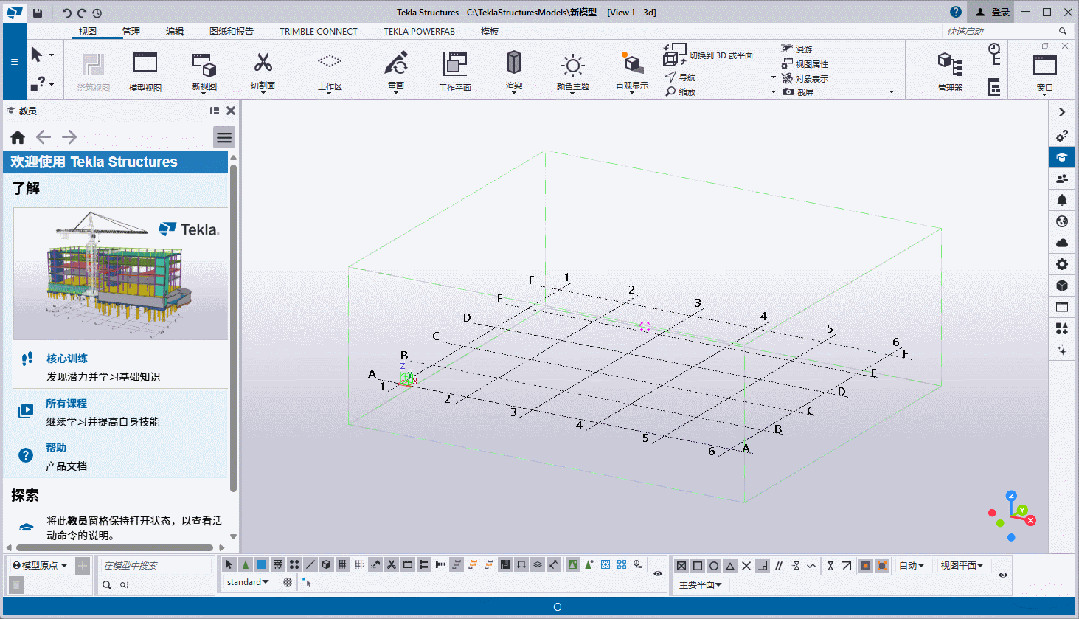
Task: Open the 自动 snapping dropdown
Action: pos(911,565)
